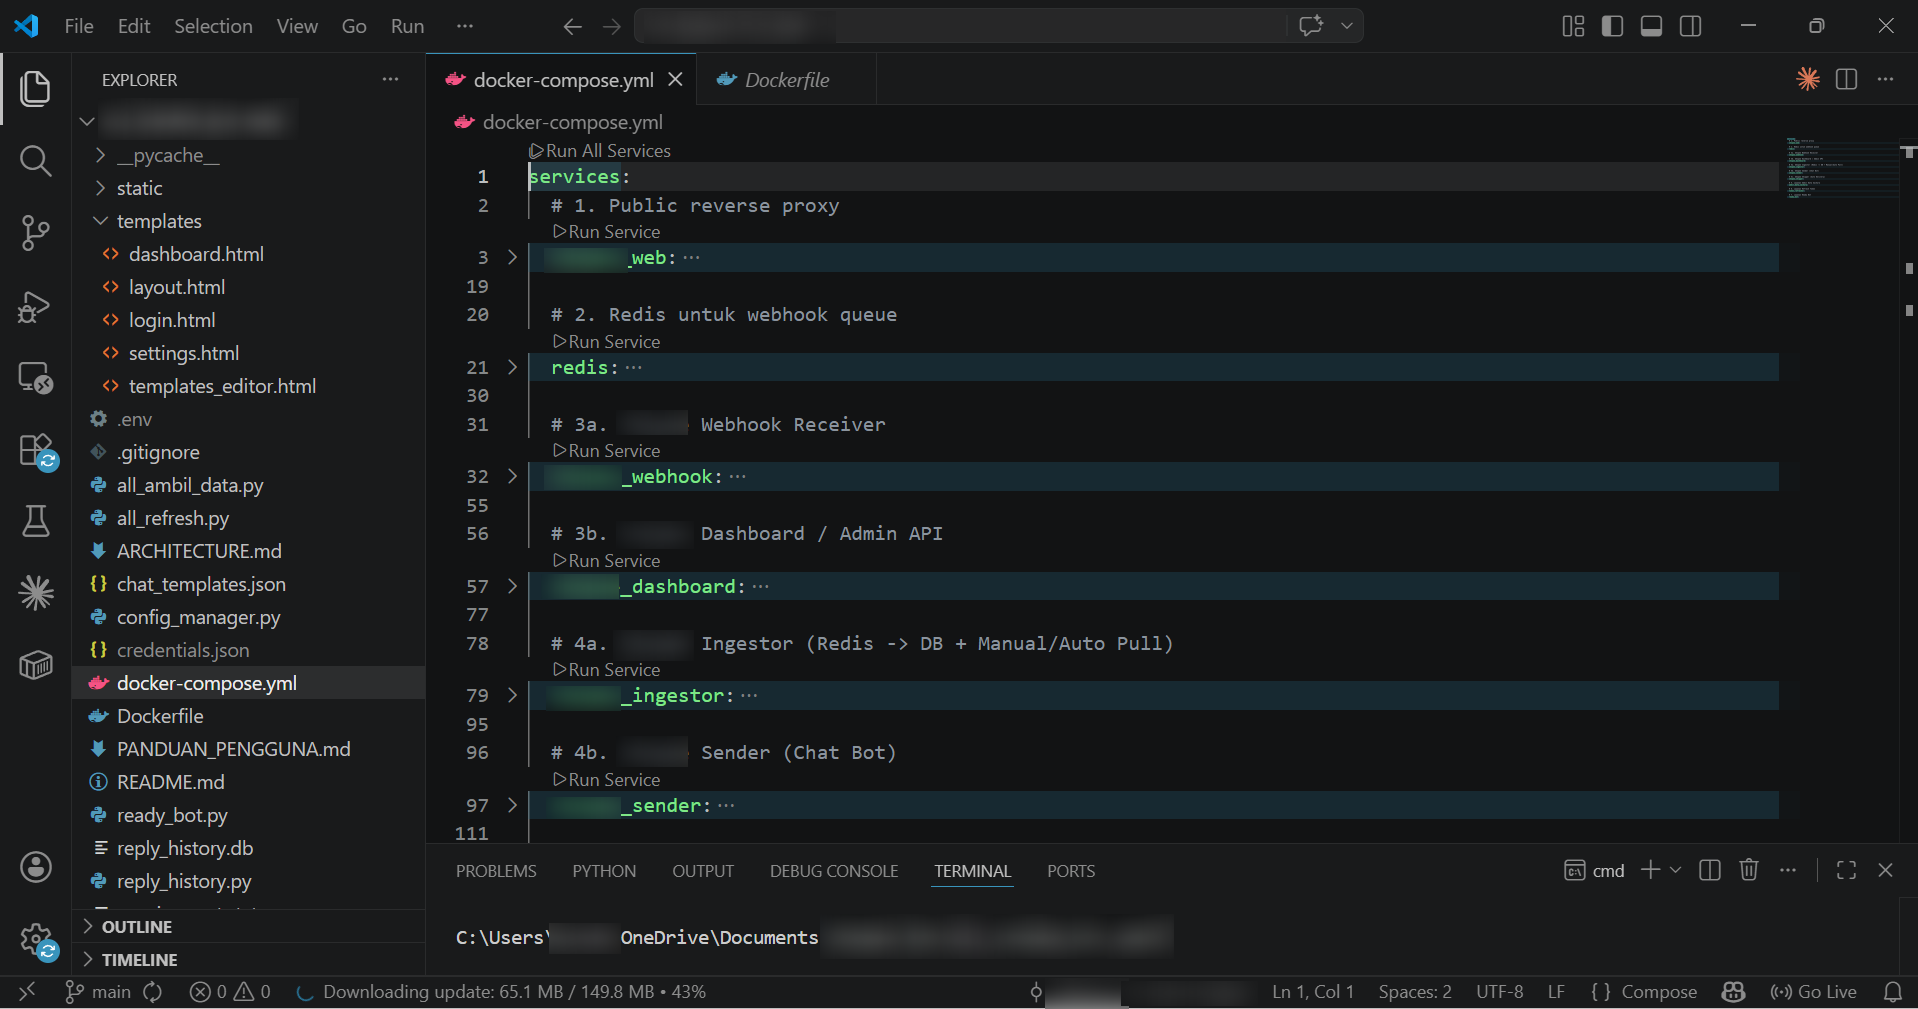Open the terminal launch profile dropdown

(1676, 870)
